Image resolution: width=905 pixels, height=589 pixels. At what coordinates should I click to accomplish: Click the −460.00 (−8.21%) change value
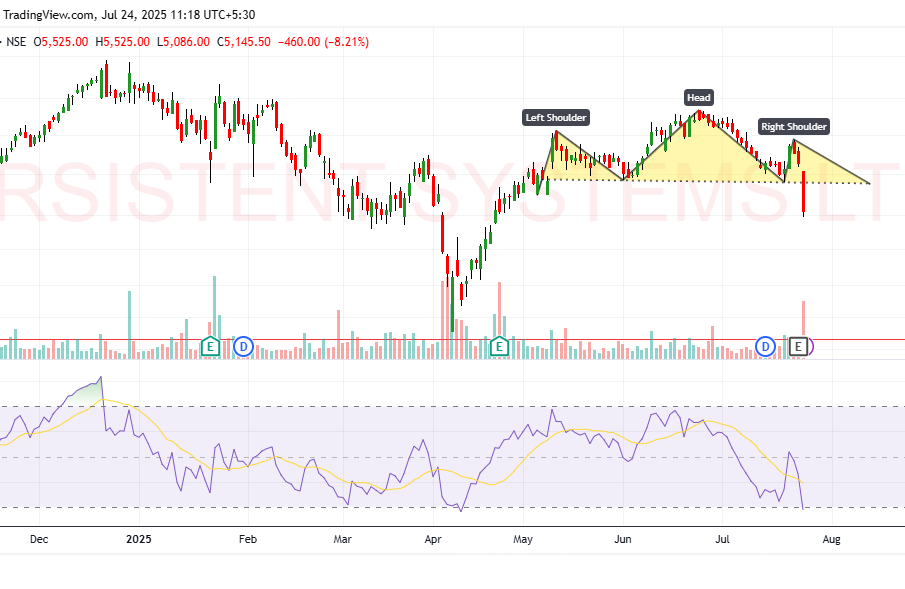[324, 41]
